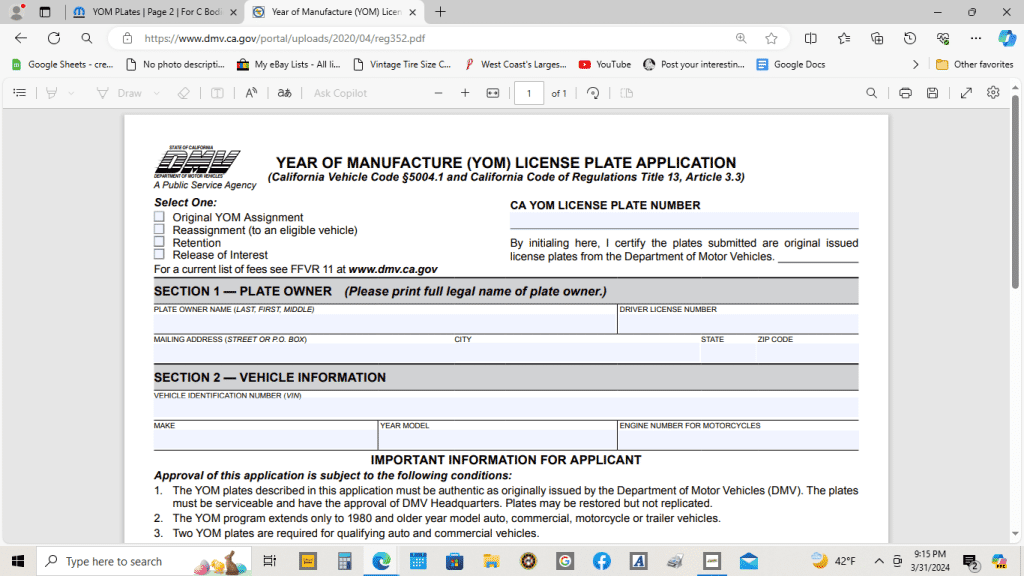Screen dimensions: 1024x576
Task: Save the PDF document
Action: point(933,92)
